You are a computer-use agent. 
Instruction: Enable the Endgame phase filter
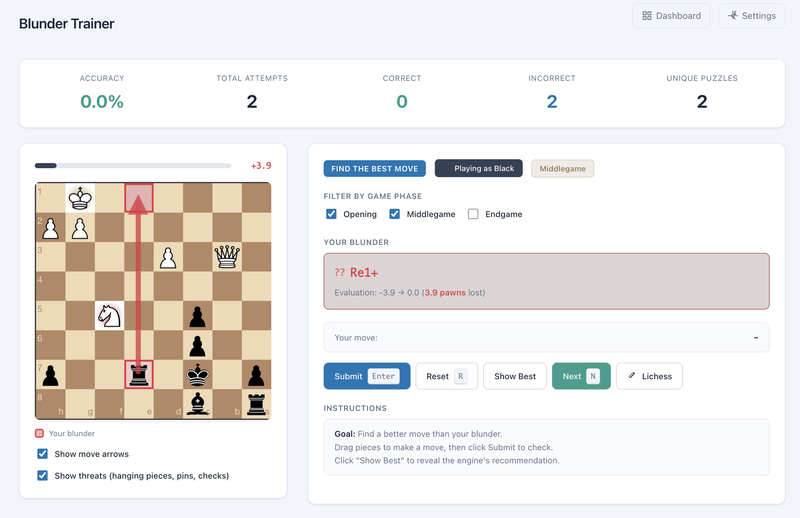coord(473,214)
